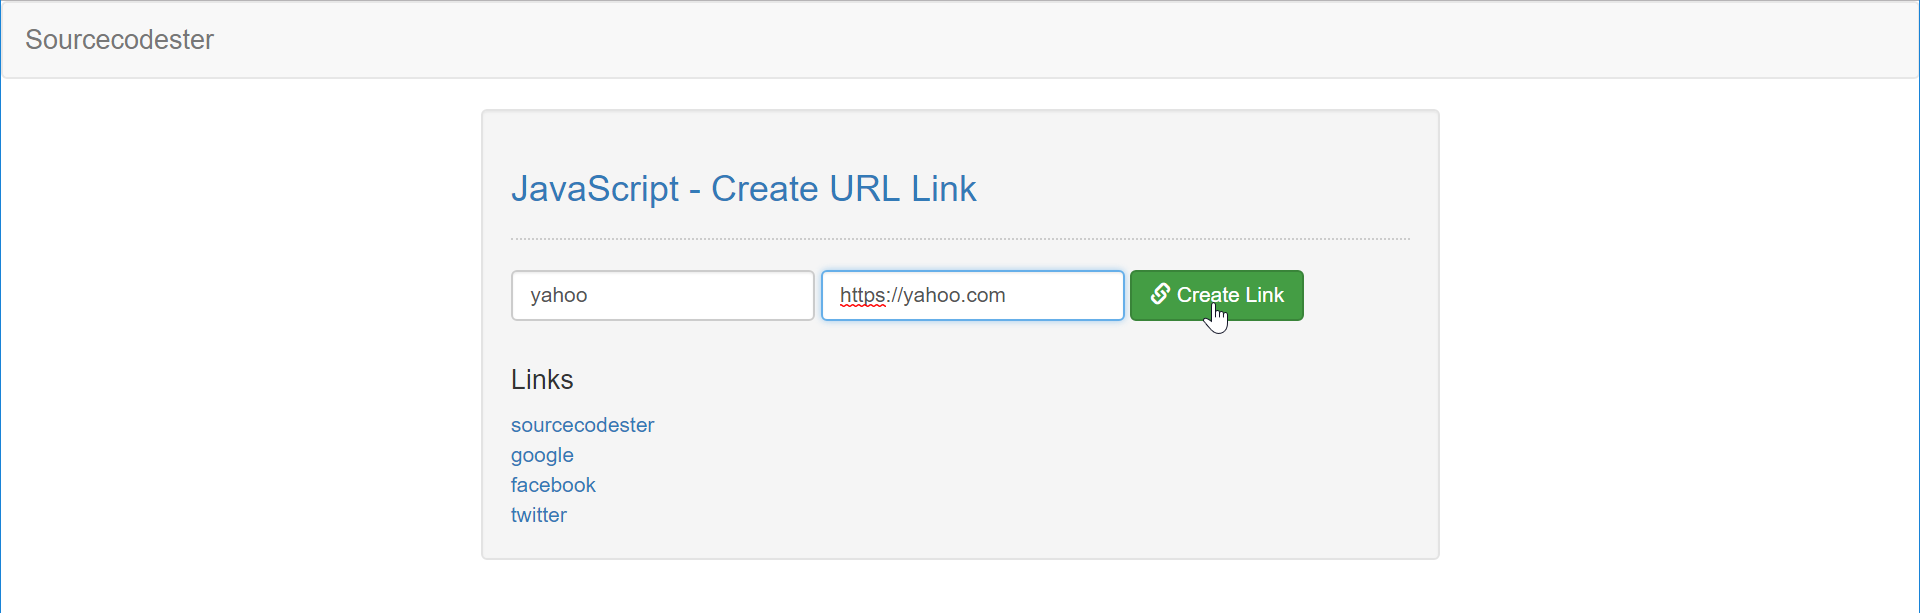Click empty space right of 'yahoo' name text

(x=700, y=296)
